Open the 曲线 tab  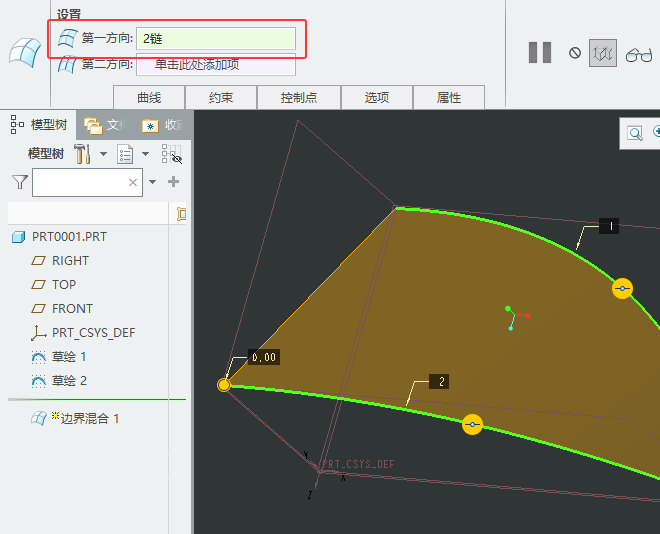[x=149, y=98]
